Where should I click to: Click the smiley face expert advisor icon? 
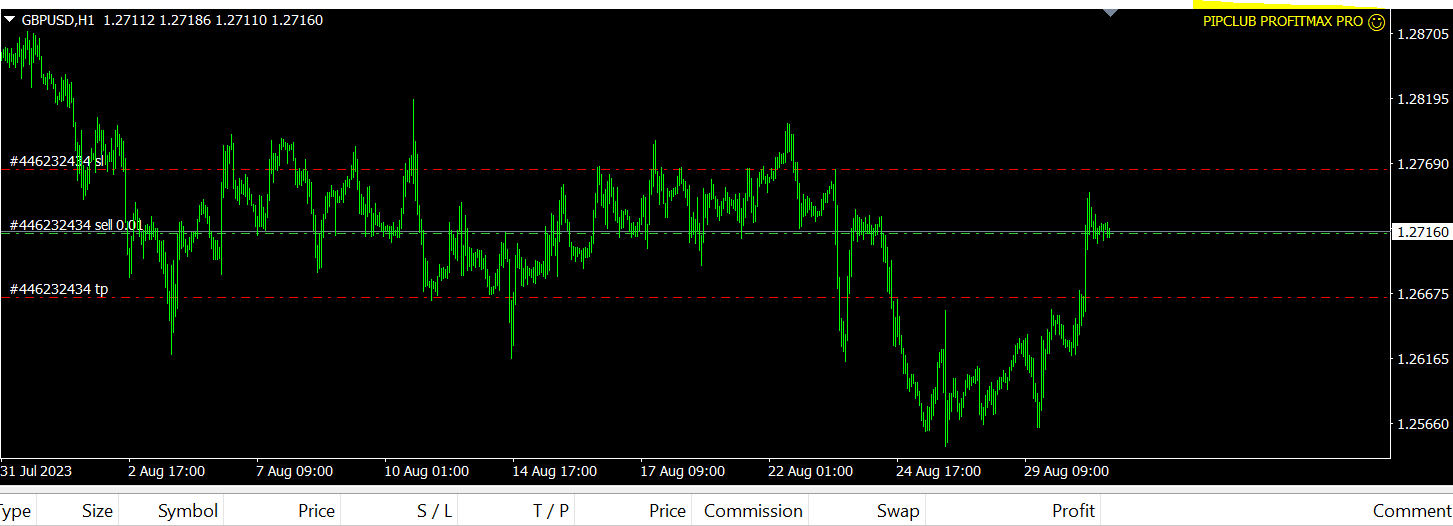tap(1376, 22)
